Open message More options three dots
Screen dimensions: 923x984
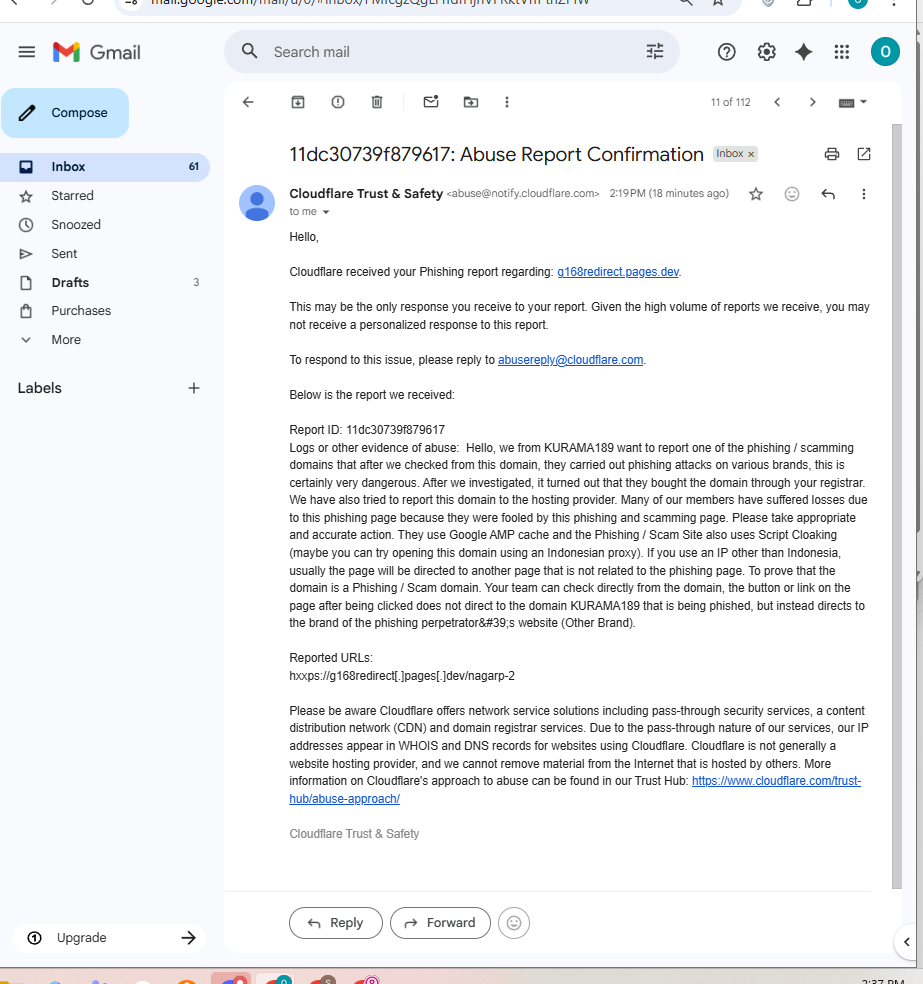[863, 194]
